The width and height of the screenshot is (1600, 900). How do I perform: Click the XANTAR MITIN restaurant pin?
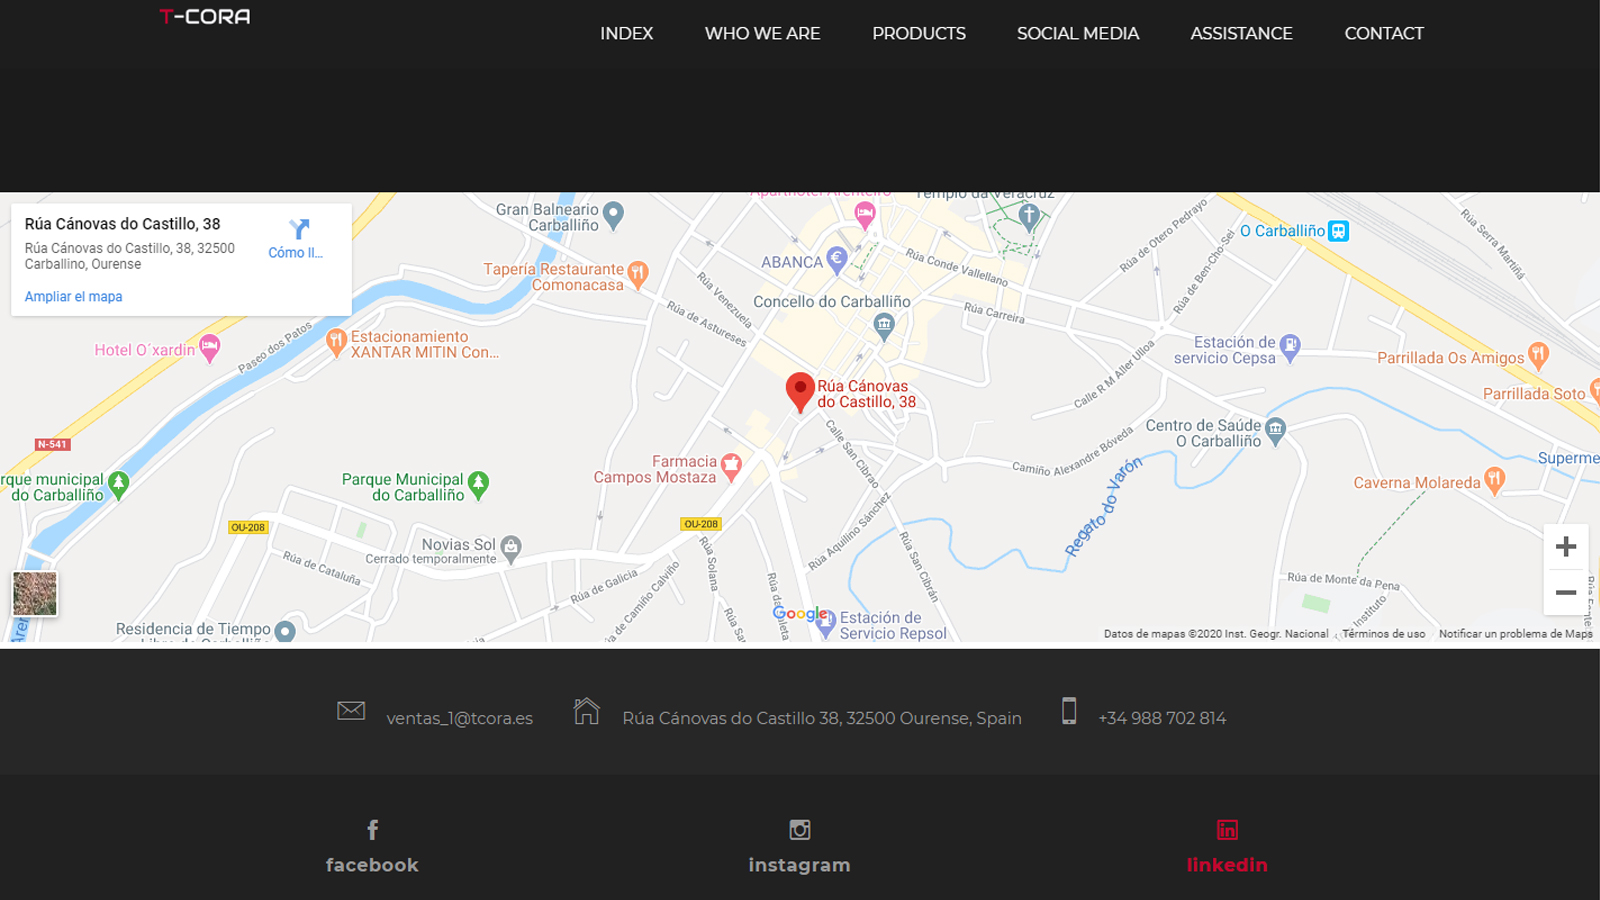click(x=337, y=342)
